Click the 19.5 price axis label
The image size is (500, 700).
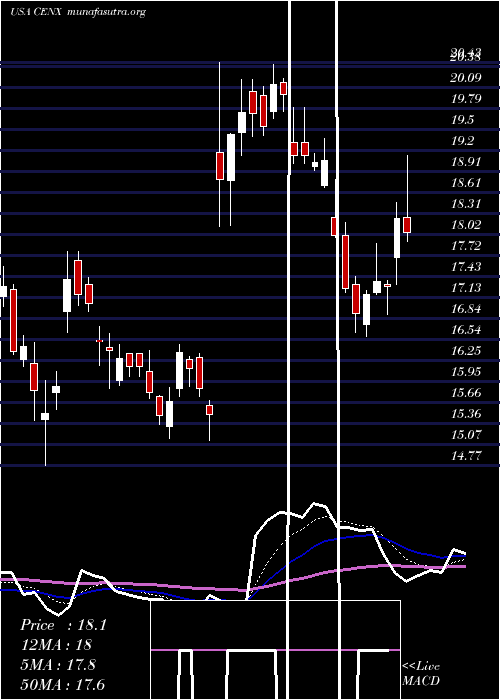pyautogui.click(x=462, y=120)
